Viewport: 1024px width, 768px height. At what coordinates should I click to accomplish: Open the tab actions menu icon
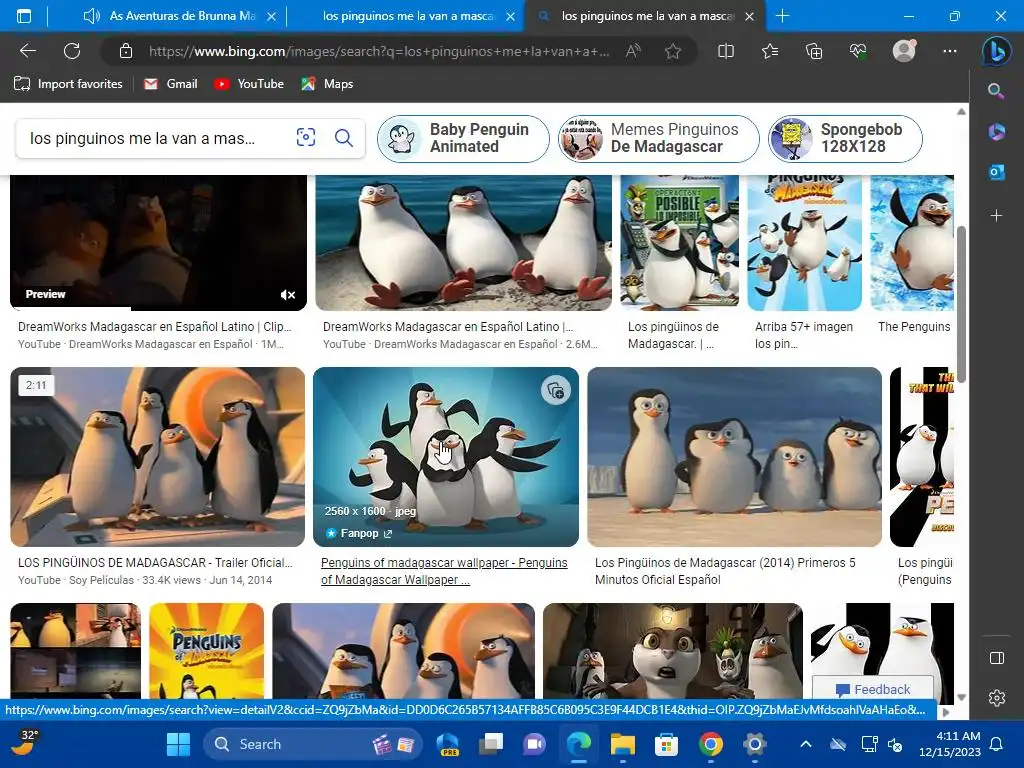24,16
